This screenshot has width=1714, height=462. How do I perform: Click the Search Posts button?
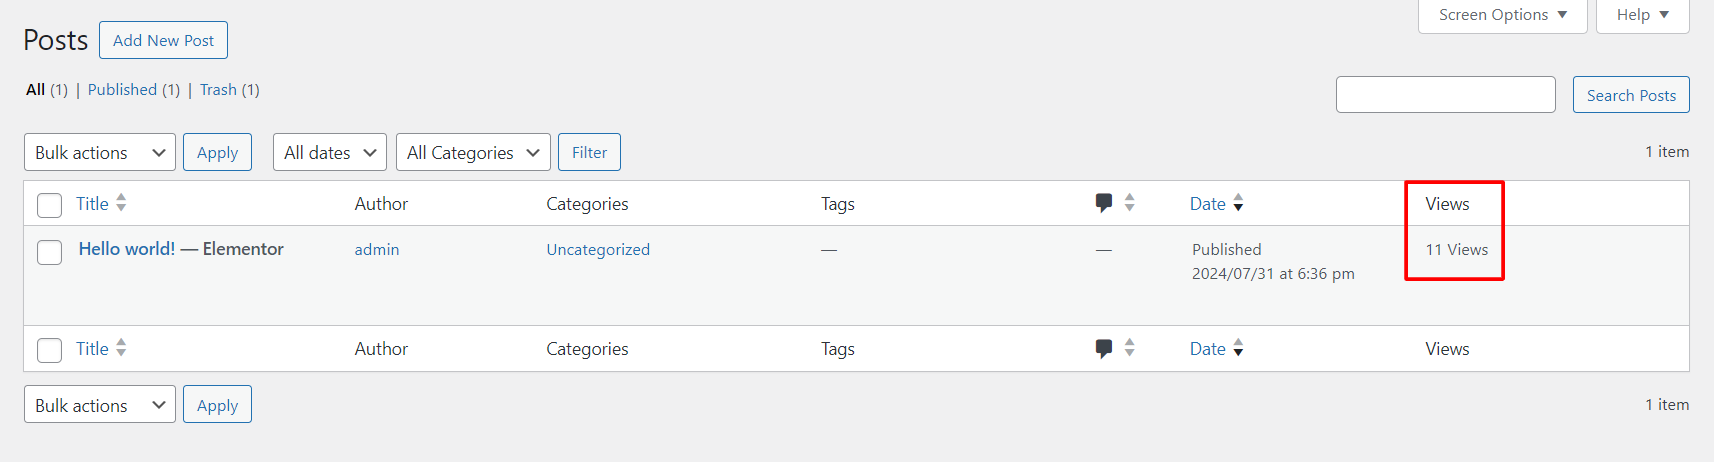point(1631,95)
